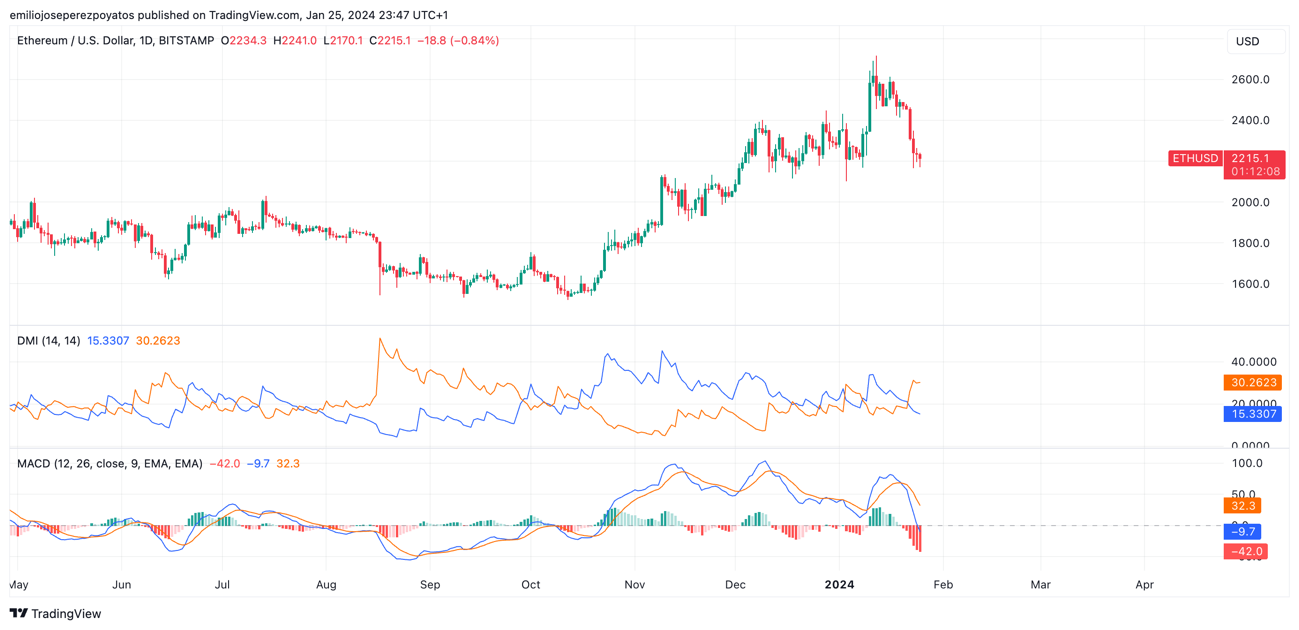This screenshot has width=1299, height=630.
Task: Click the Ethereum / U.S. Dollar chart title
Action: click(x=115, y=41)
